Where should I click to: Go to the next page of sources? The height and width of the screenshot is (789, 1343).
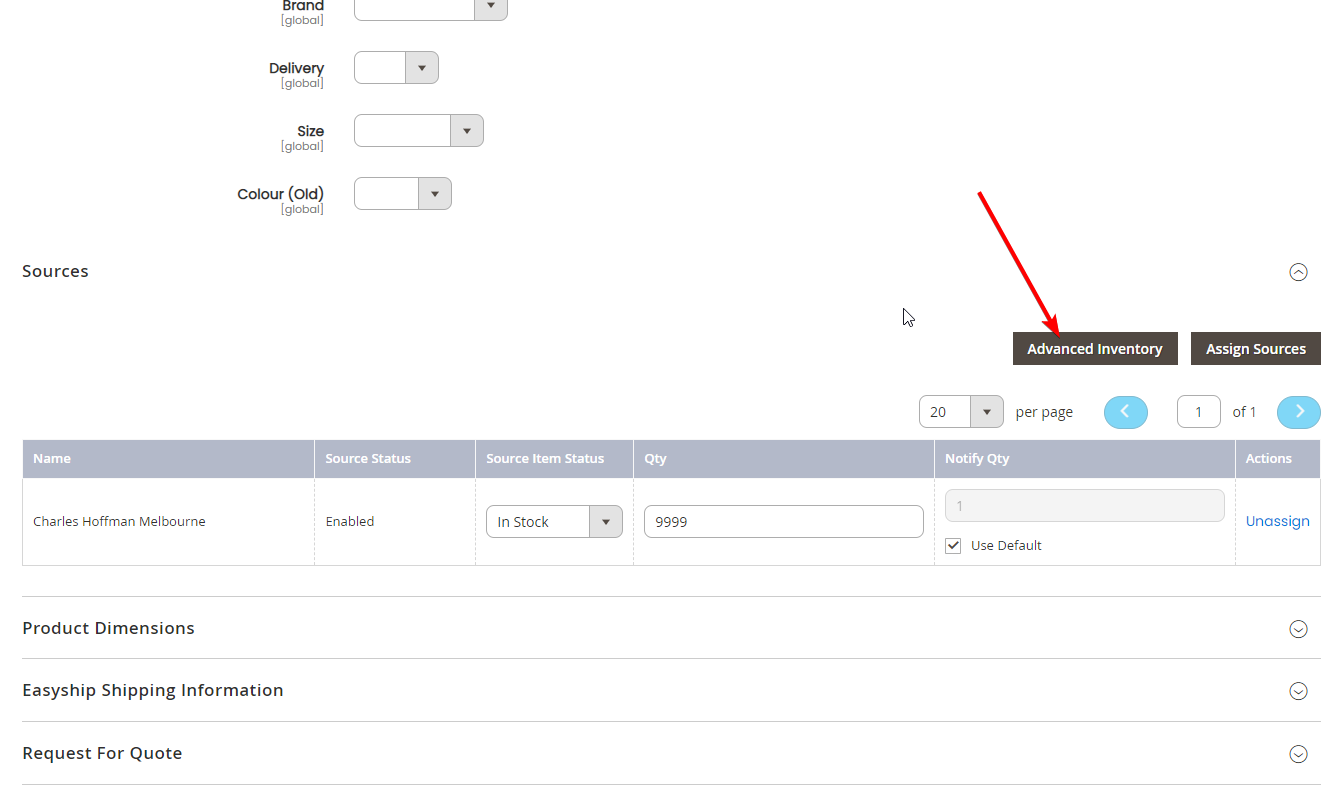tap(1299, 412)
